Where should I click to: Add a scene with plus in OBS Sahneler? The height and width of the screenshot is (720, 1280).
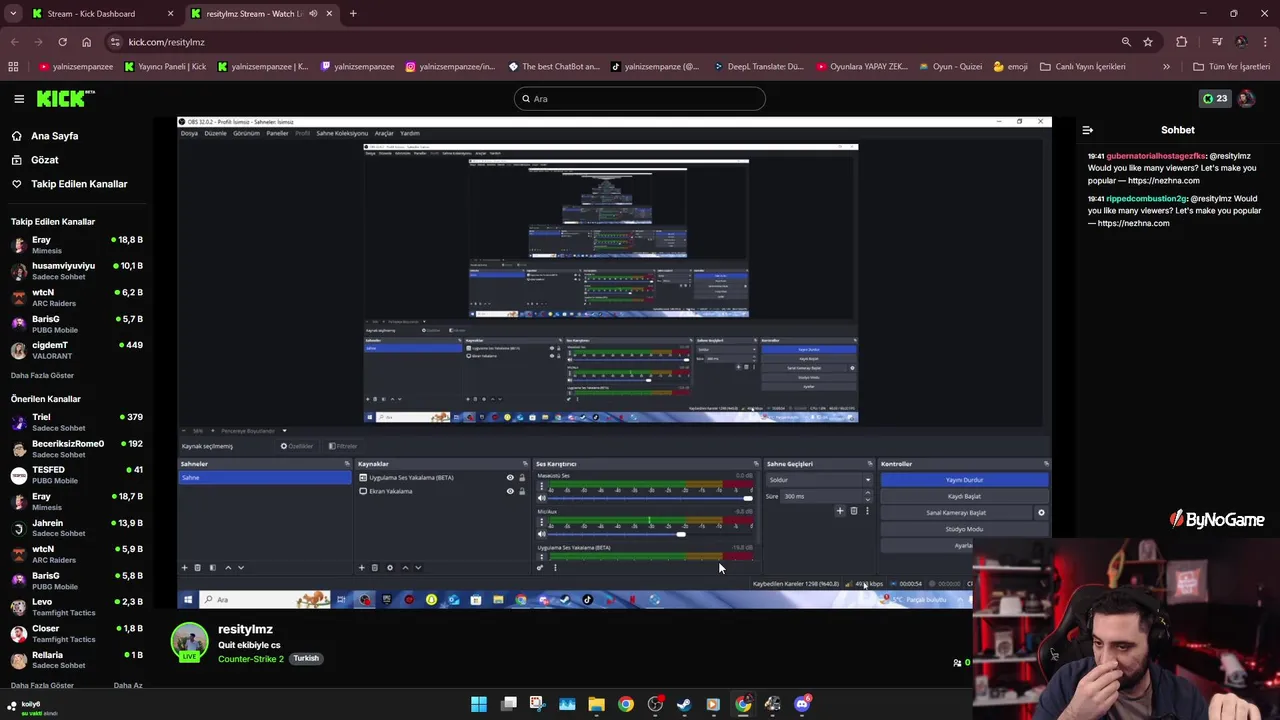tap(184, 568)
